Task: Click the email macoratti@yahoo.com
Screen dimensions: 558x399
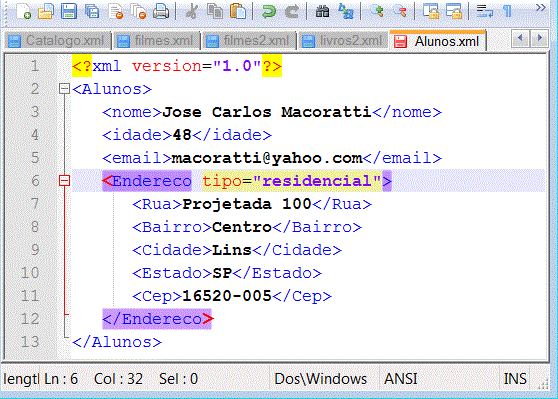Action: [x=267, y=158]
